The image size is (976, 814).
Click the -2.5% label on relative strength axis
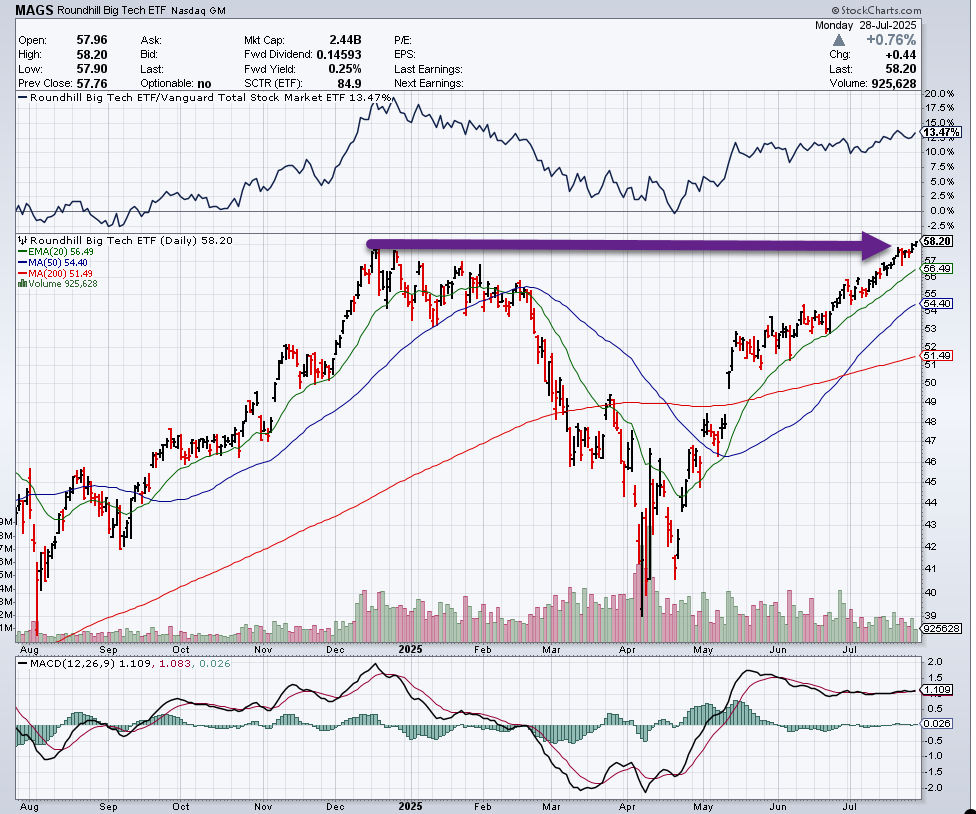939,225
